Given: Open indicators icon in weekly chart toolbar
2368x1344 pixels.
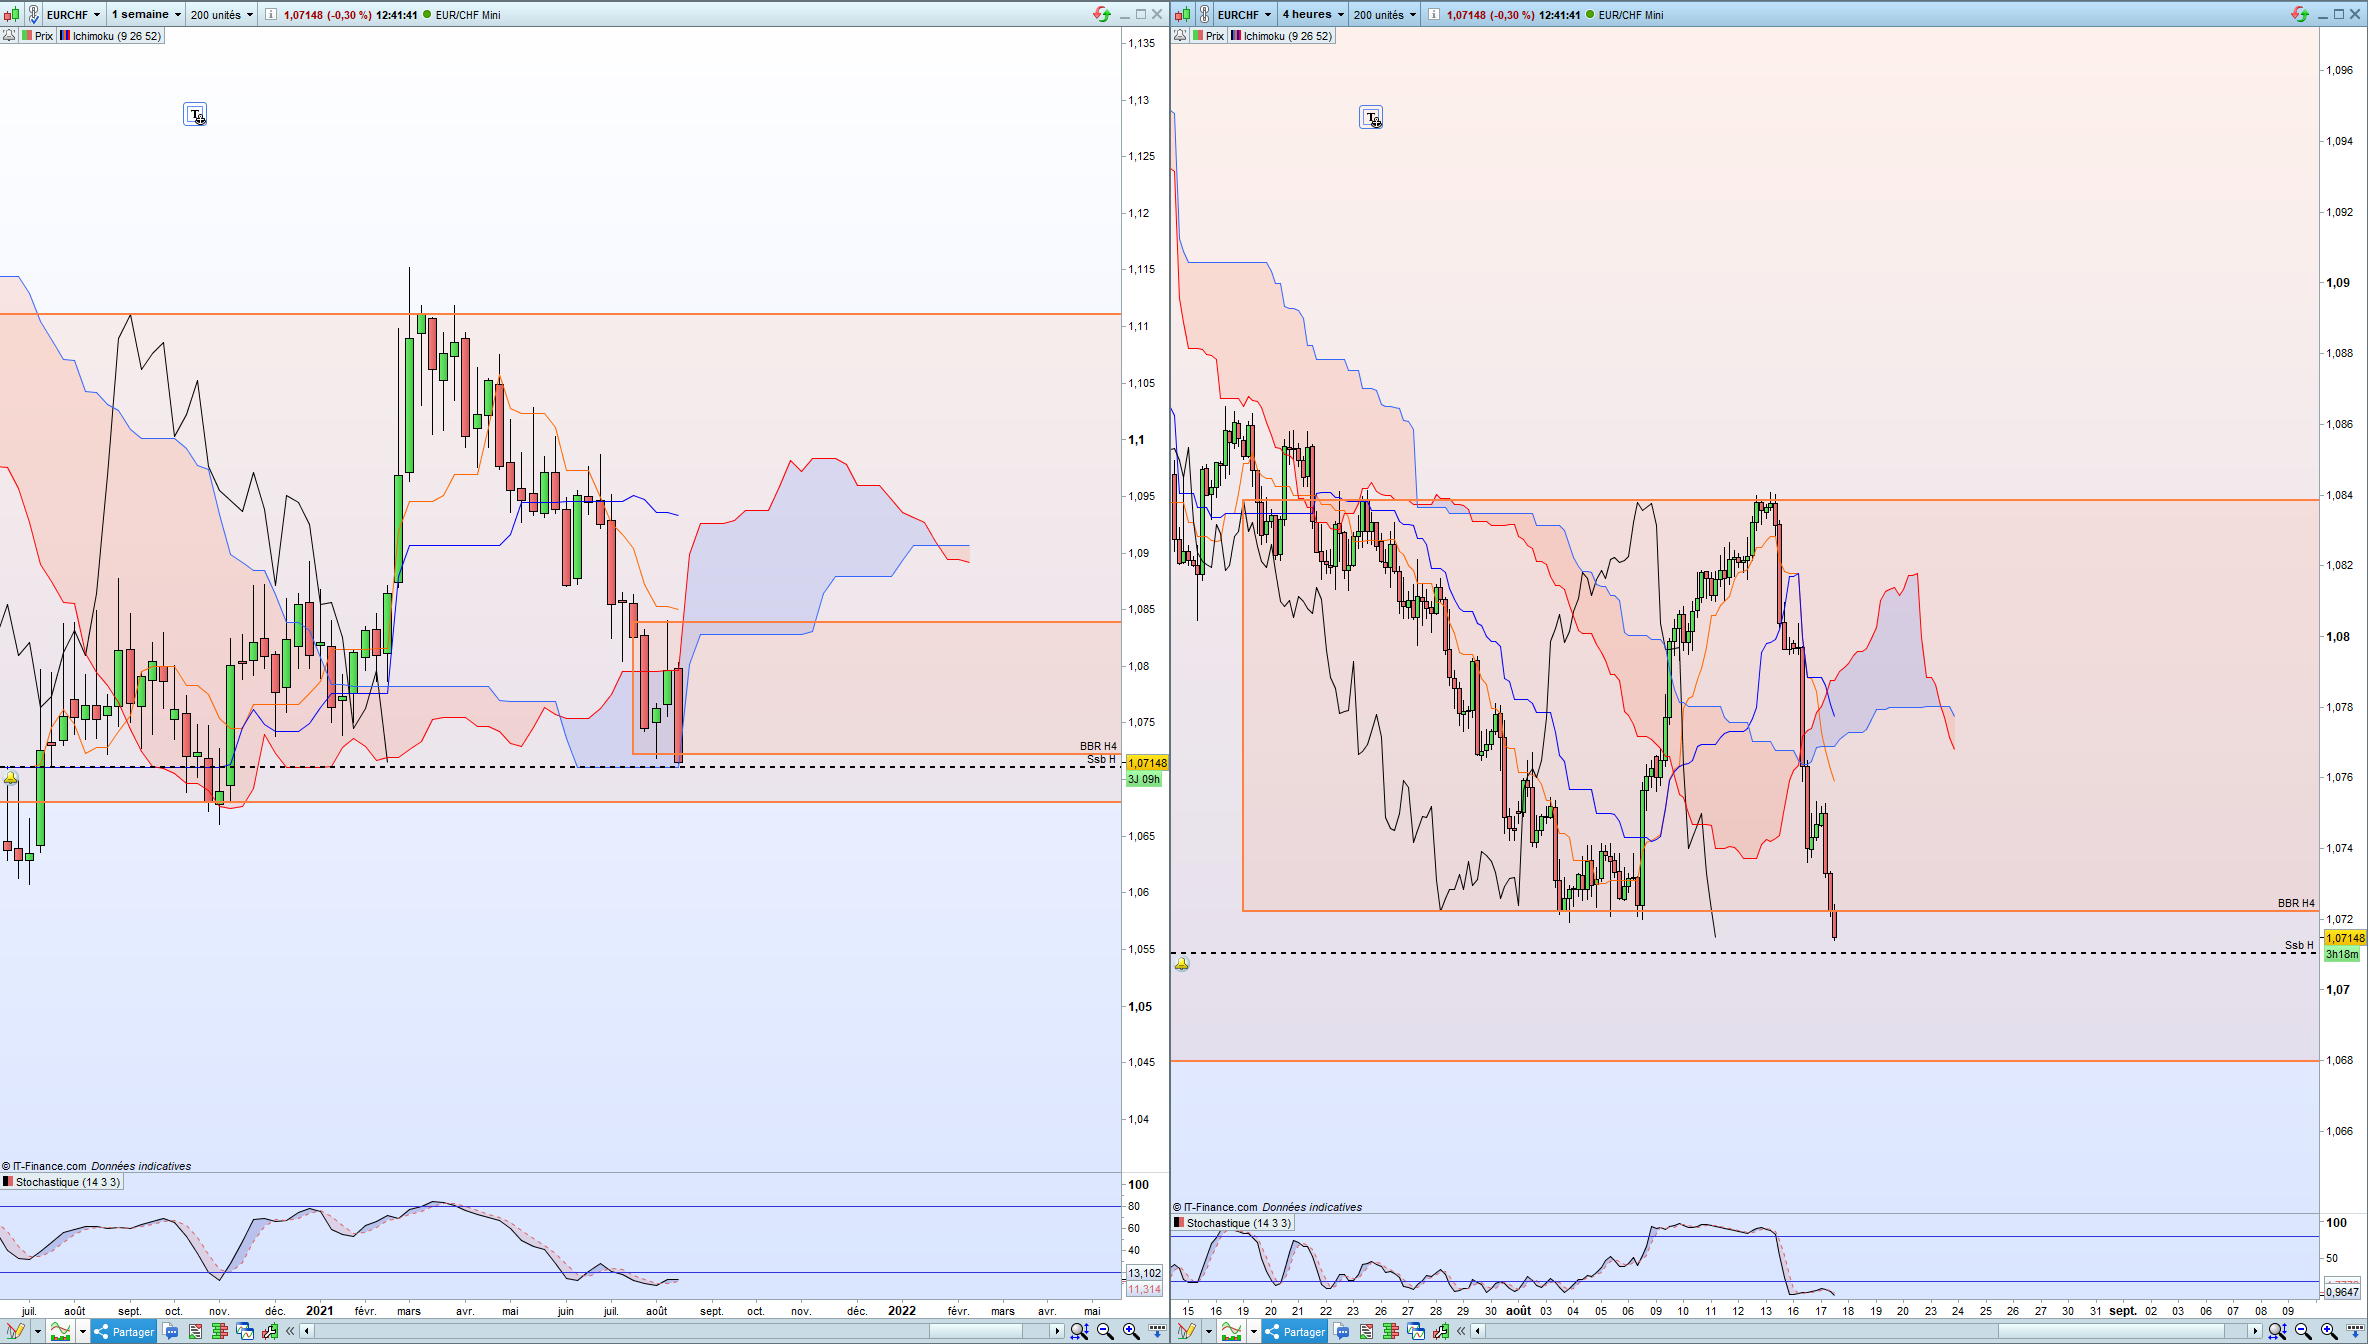Looking at the screenshot, I should pyautogui.click(x=61, y=1331).
